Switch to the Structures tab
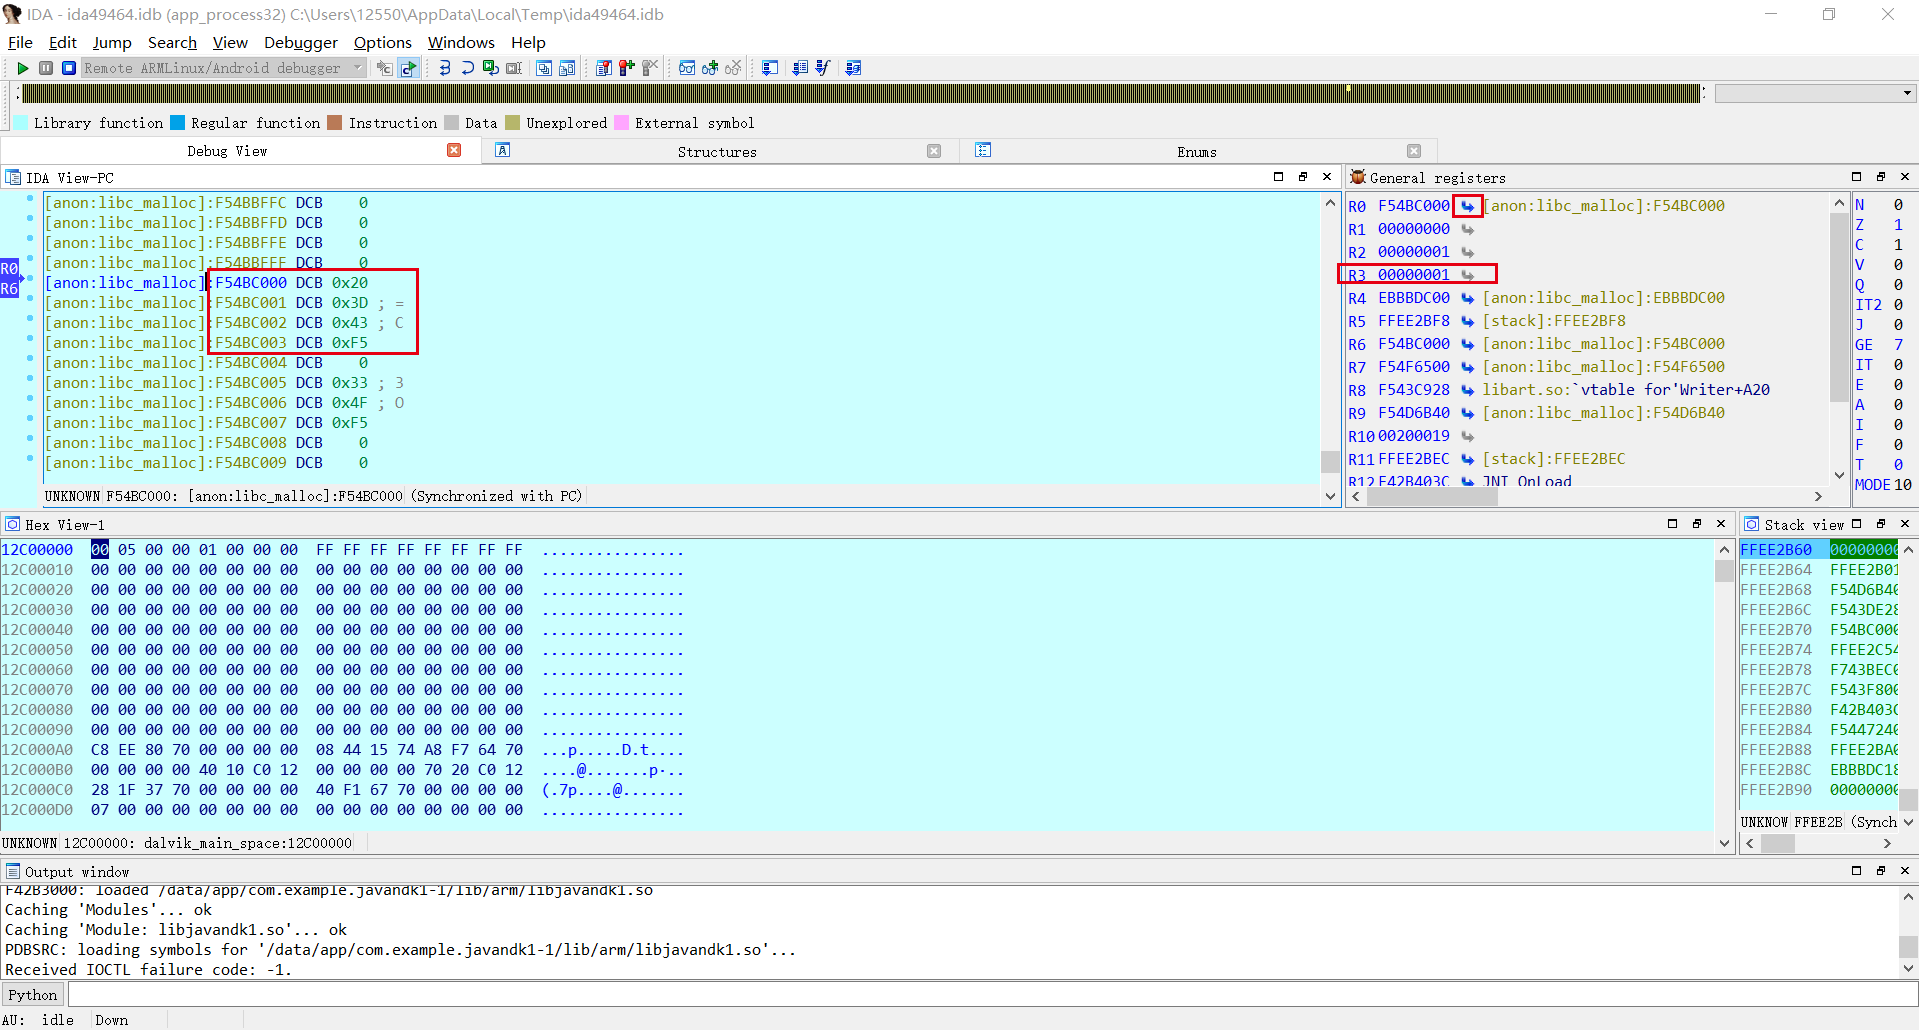Image resolution: width=1919 pixels, height=1030 pixels. (717, 151)
